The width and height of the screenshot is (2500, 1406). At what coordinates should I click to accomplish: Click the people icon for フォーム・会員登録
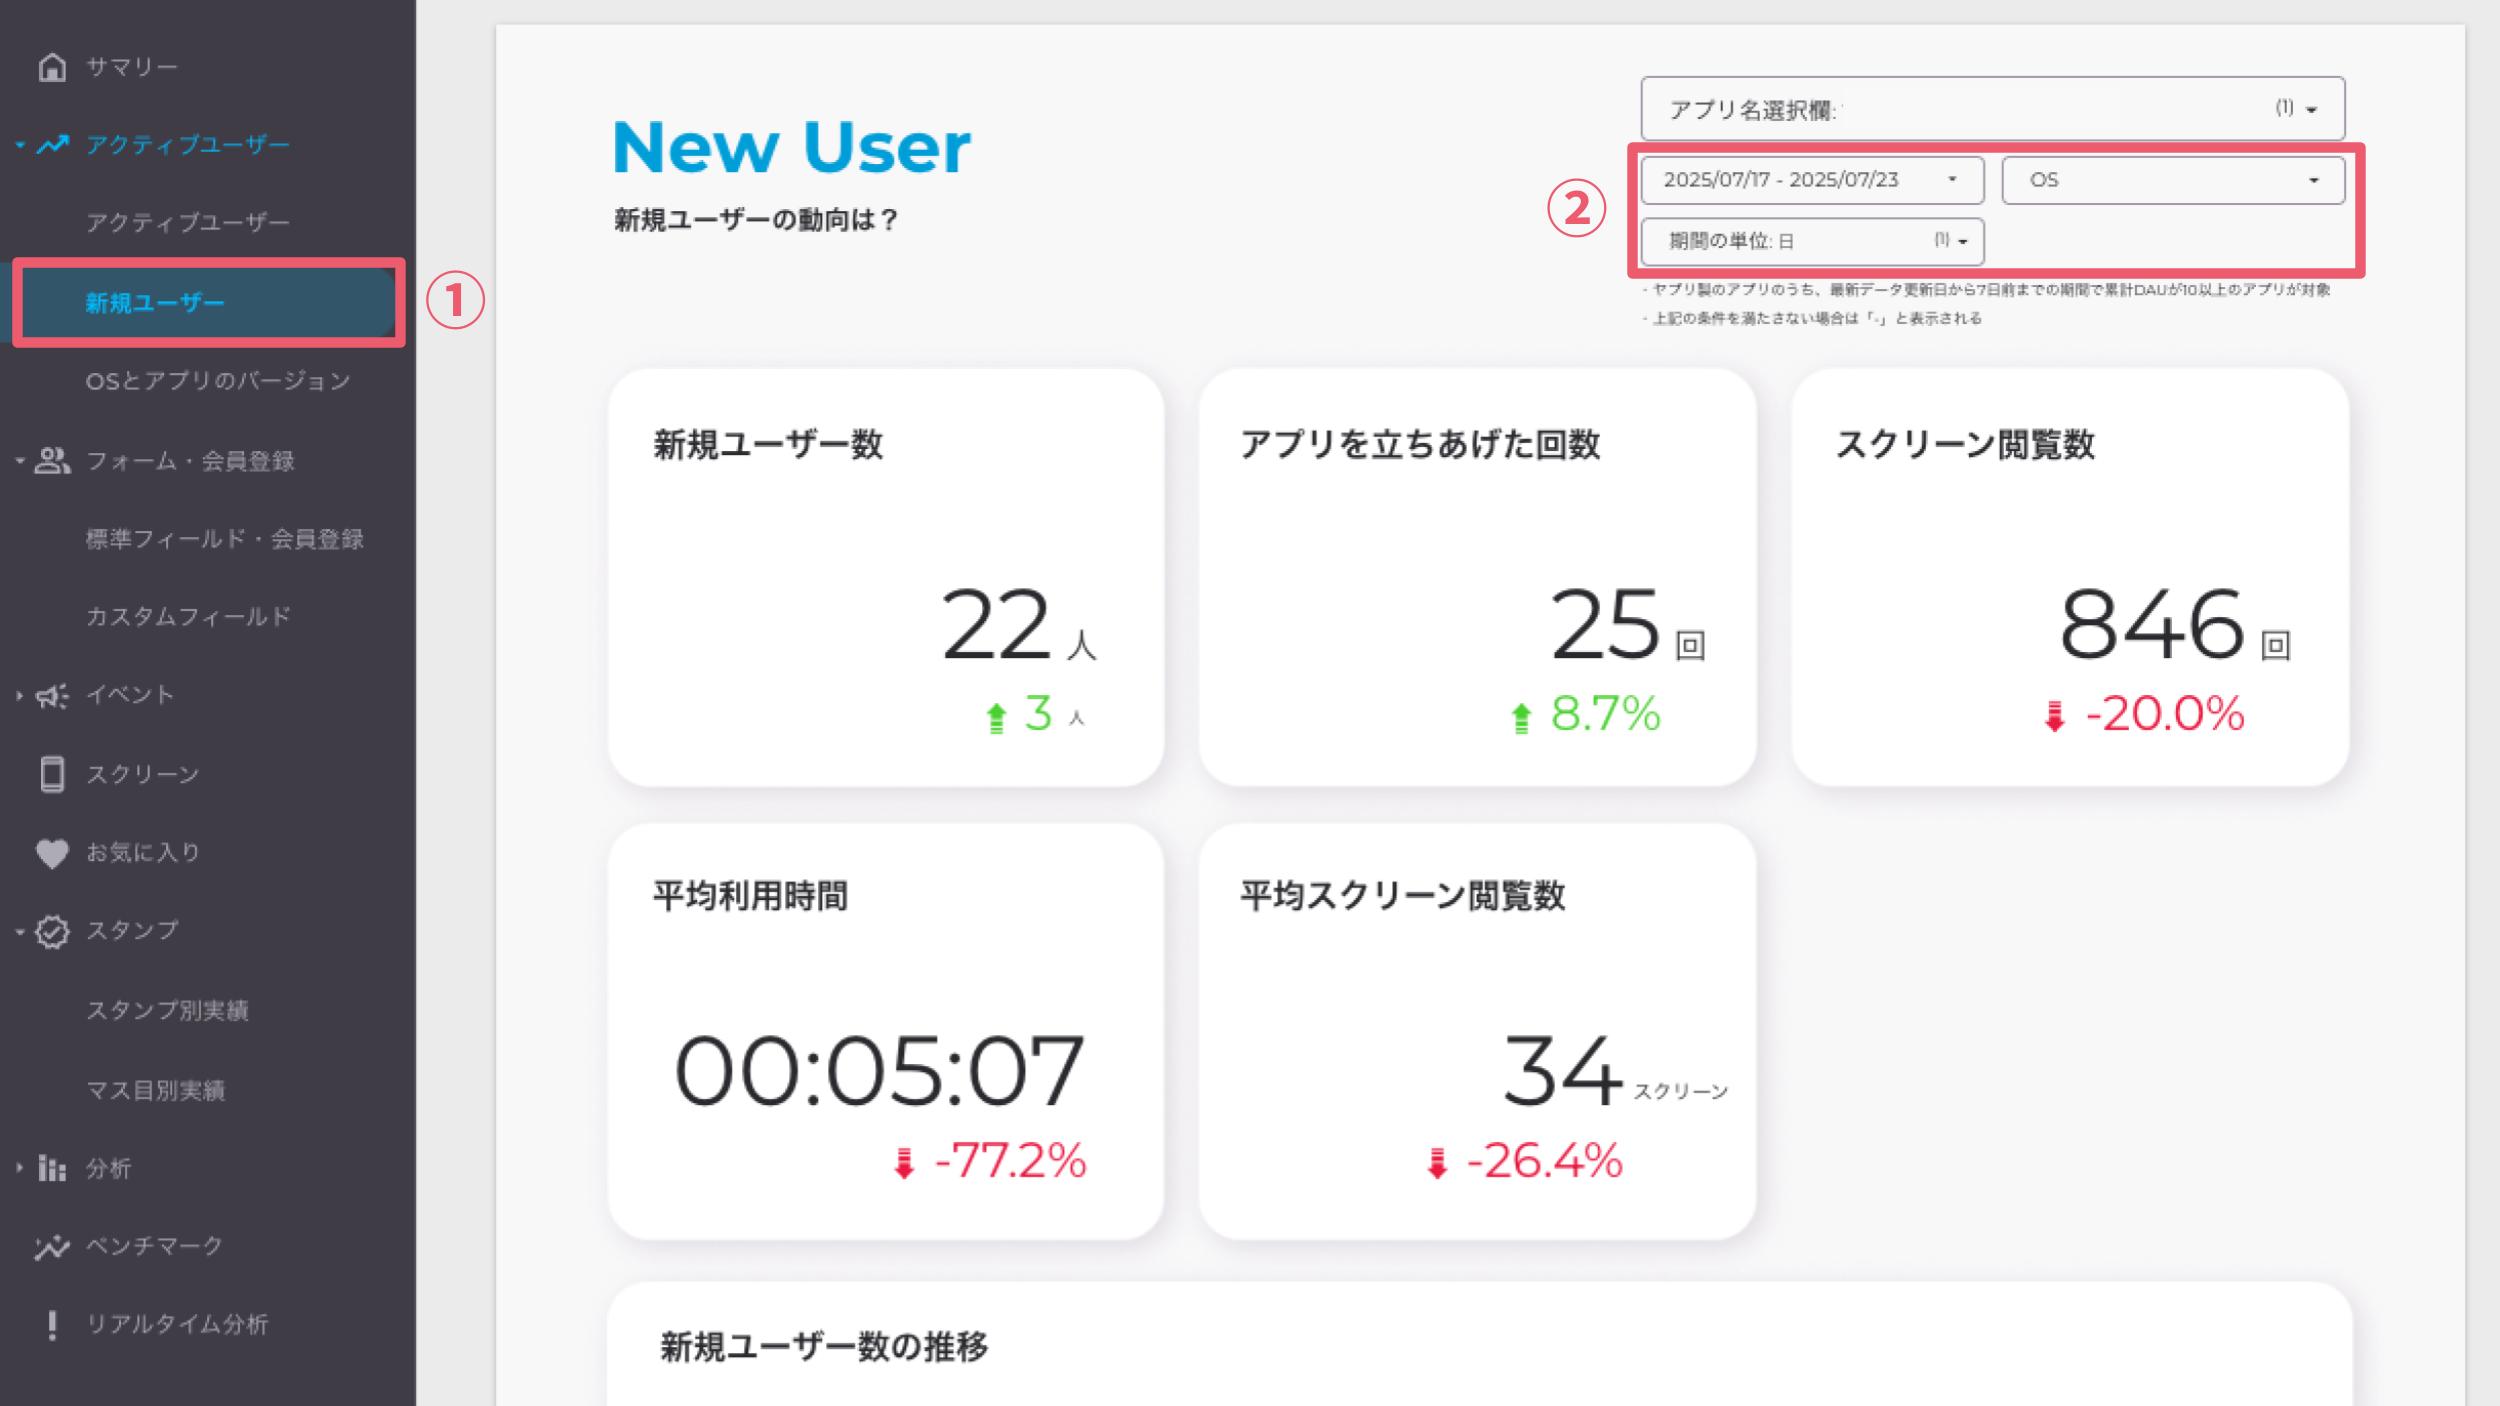(x=52, y=461)
